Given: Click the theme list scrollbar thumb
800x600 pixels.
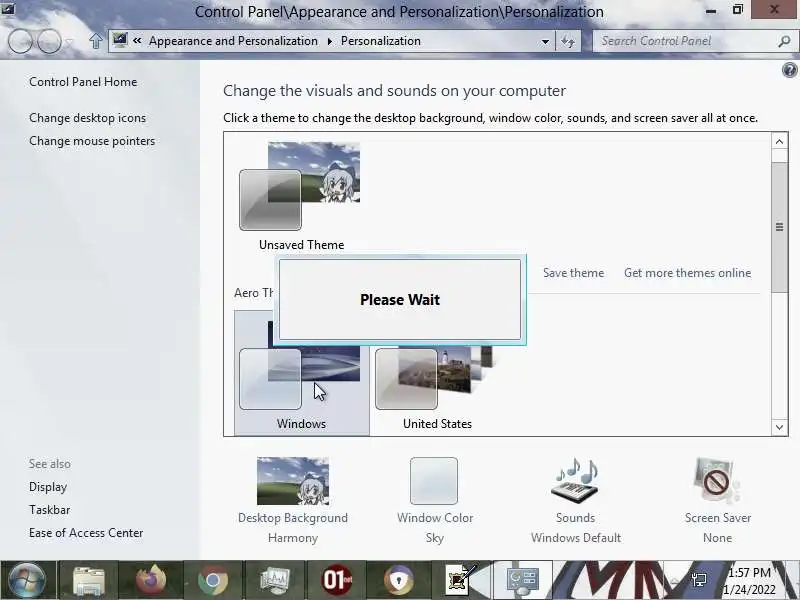Looking at the screenshot, I should [779, 227].
